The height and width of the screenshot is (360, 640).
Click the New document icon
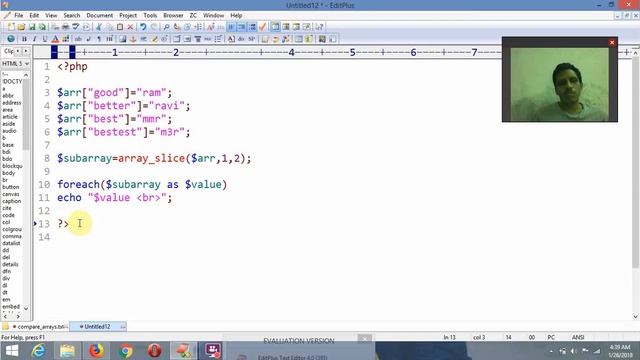pyautogui.click(x=11, y=27)
